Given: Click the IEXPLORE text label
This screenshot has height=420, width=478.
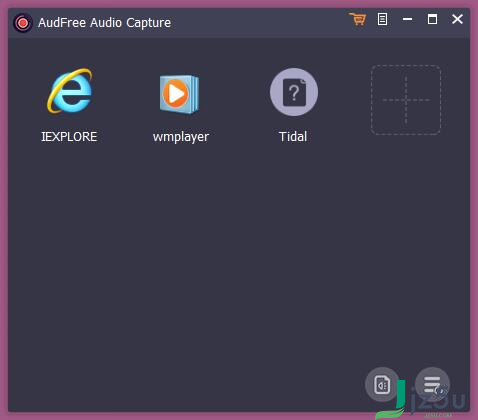Looking at the screenshot, I should 69,137.
